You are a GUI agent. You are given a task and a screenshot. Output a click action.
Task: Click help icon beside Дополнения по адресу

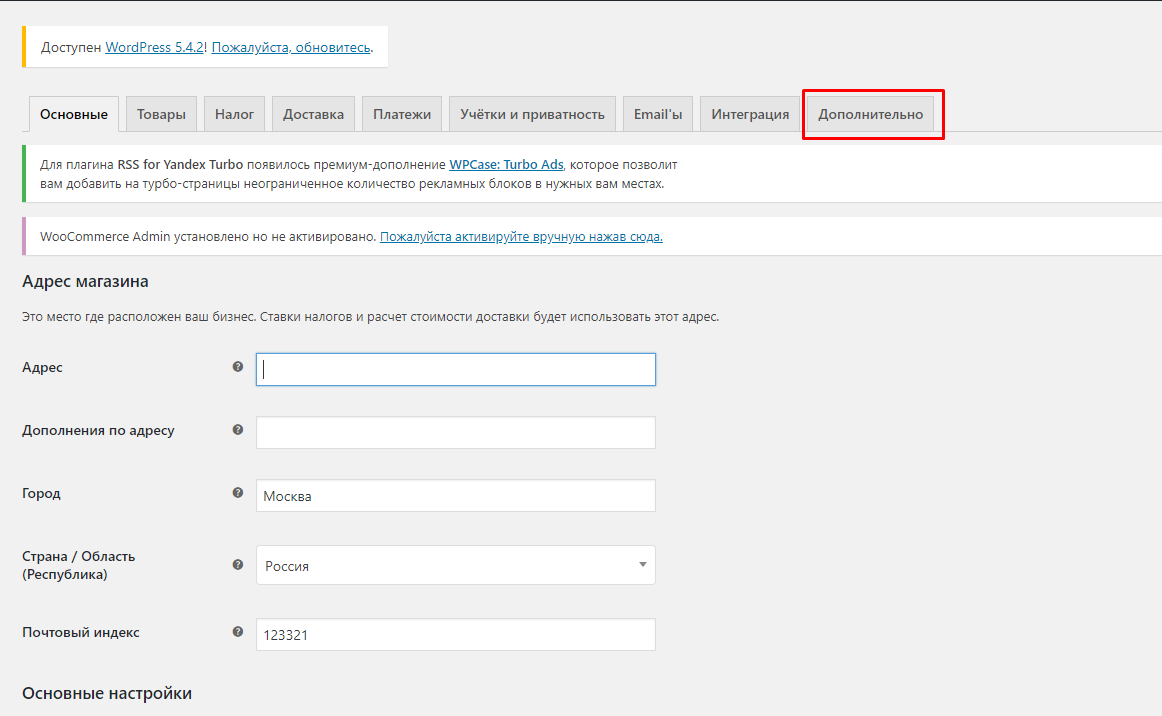click(x=238, y=430)
